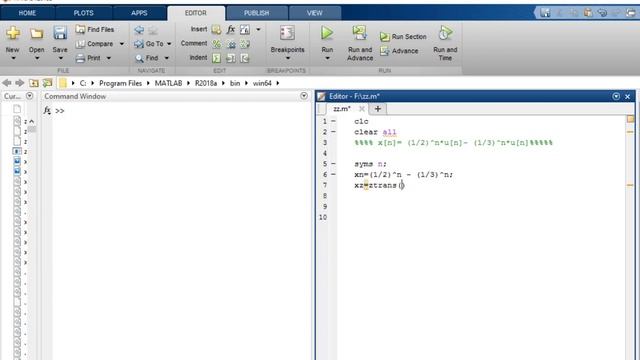Increase indent with the middle Indent icon
This screenshot has height=360, width=640.
[231, 58]
